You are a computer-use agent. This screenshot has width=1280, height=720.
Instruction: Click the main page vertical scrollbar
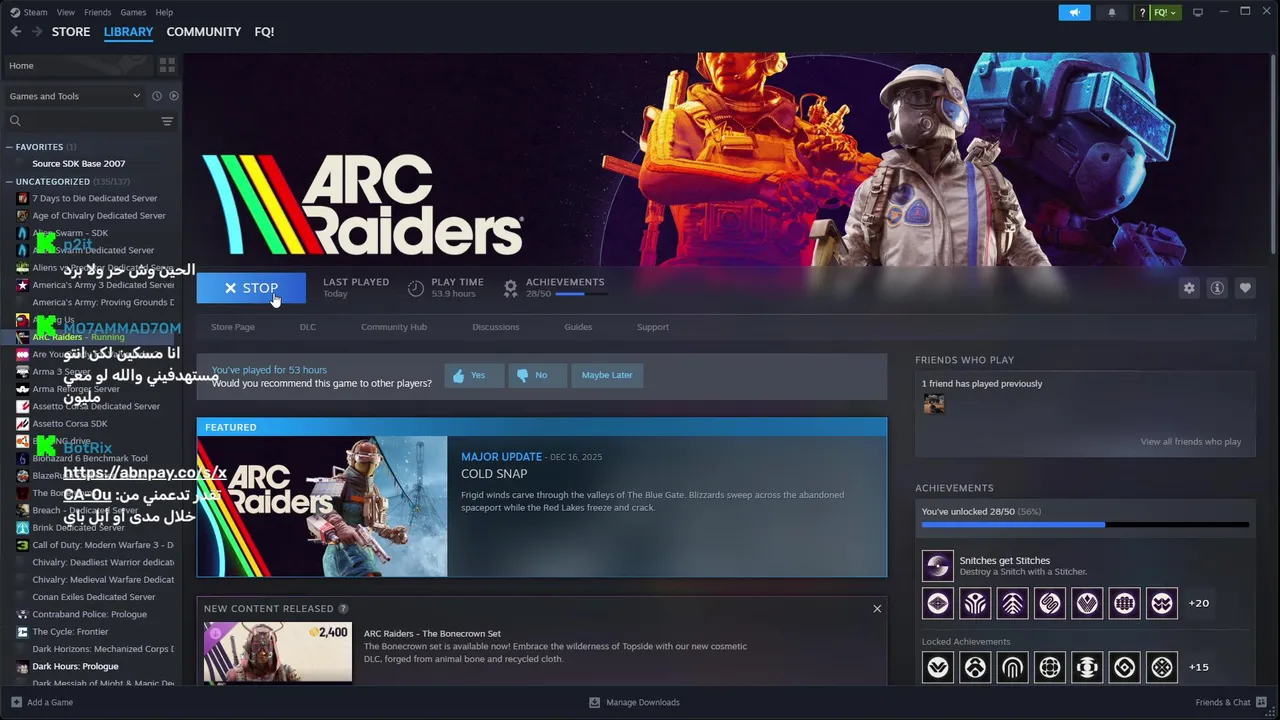(1272, 156)
